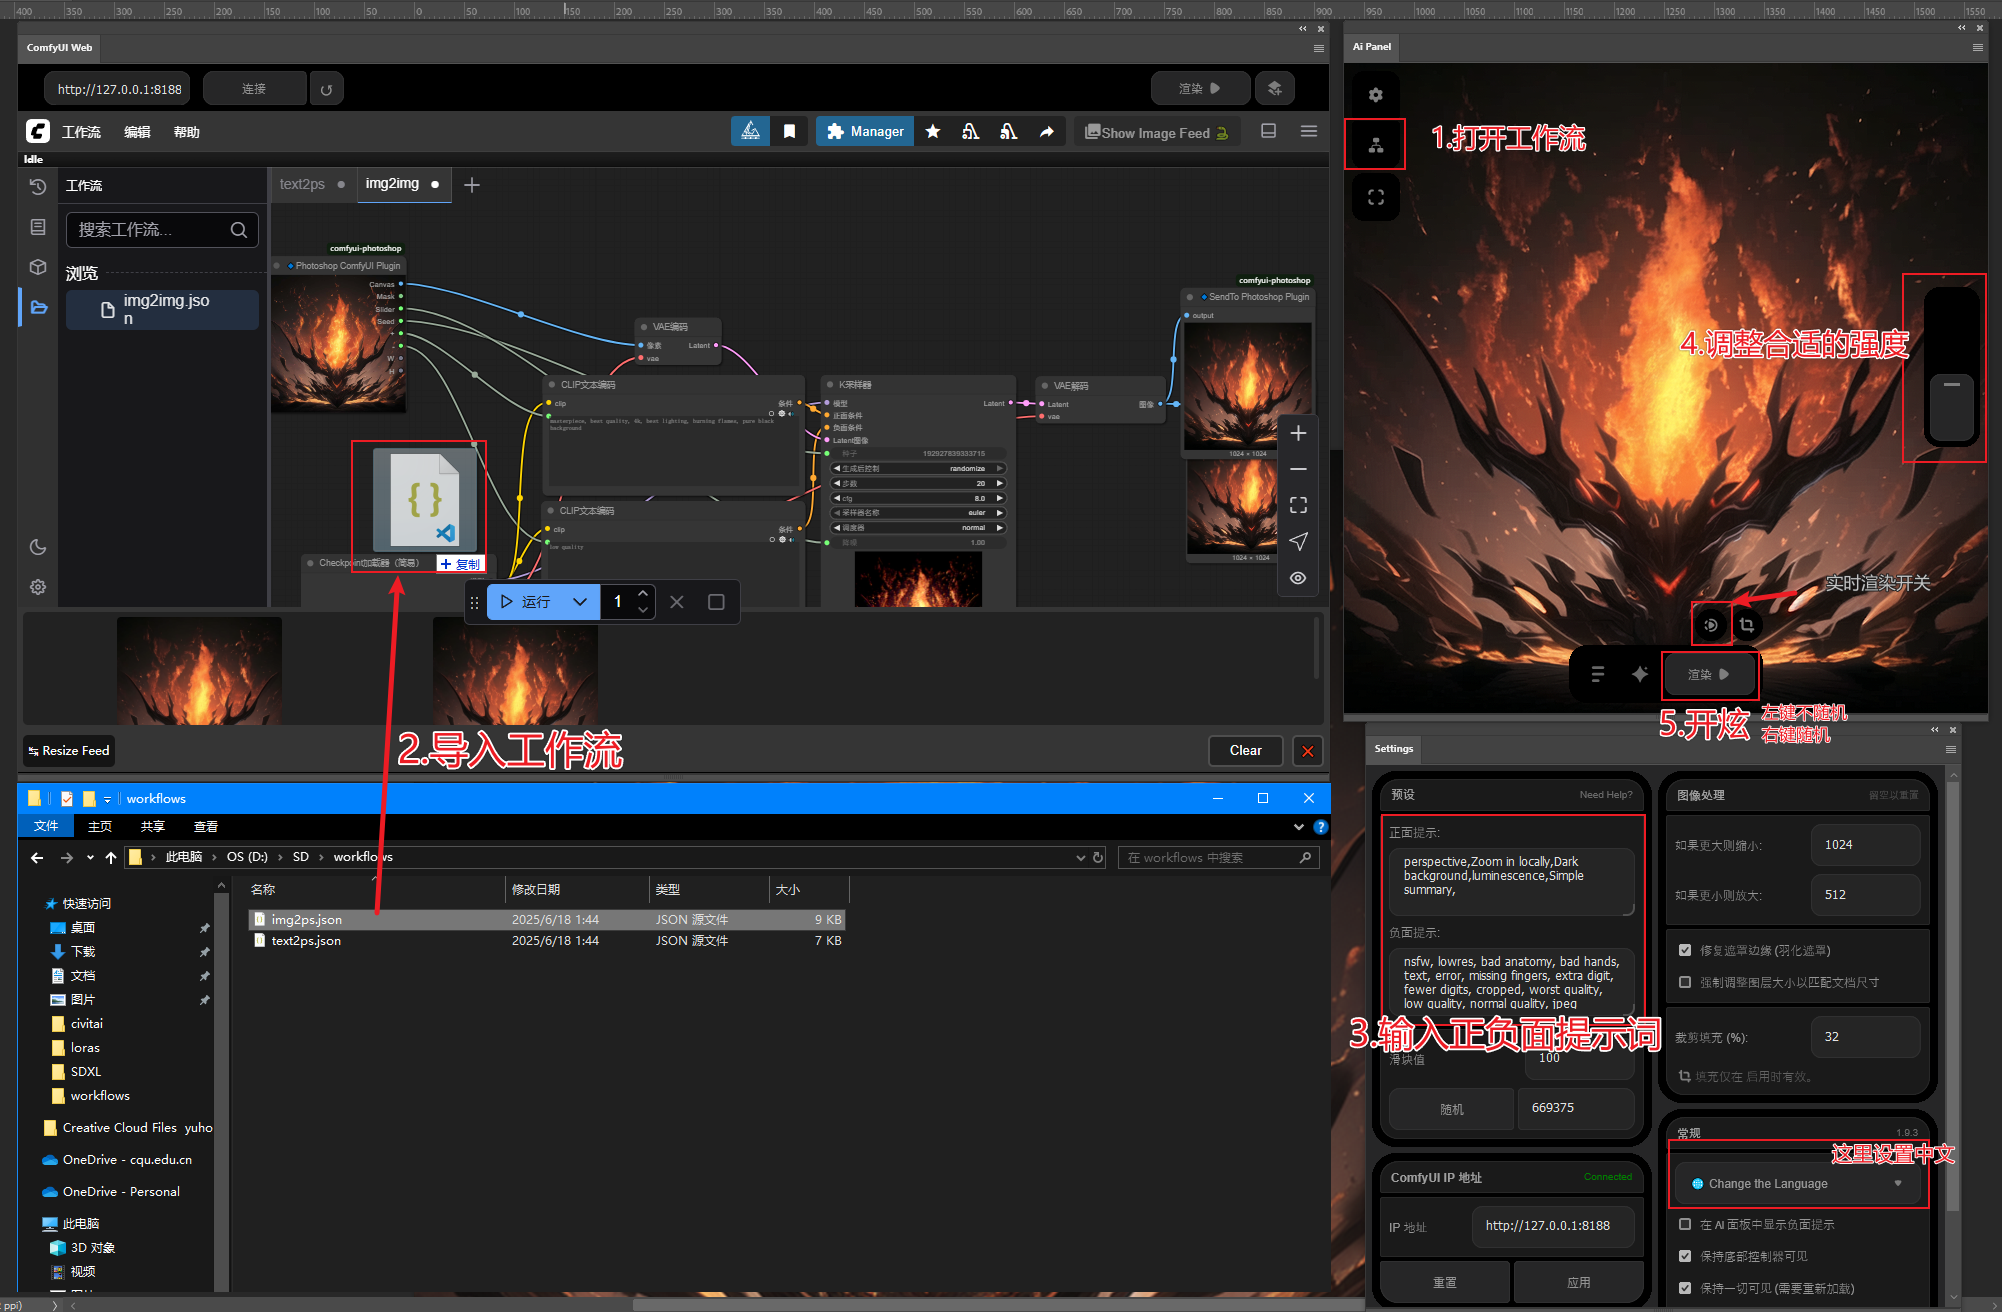Screen dimensions: 2002x1312
Task: Click the Resize Feed button
Action: click(x=69, y=750)
